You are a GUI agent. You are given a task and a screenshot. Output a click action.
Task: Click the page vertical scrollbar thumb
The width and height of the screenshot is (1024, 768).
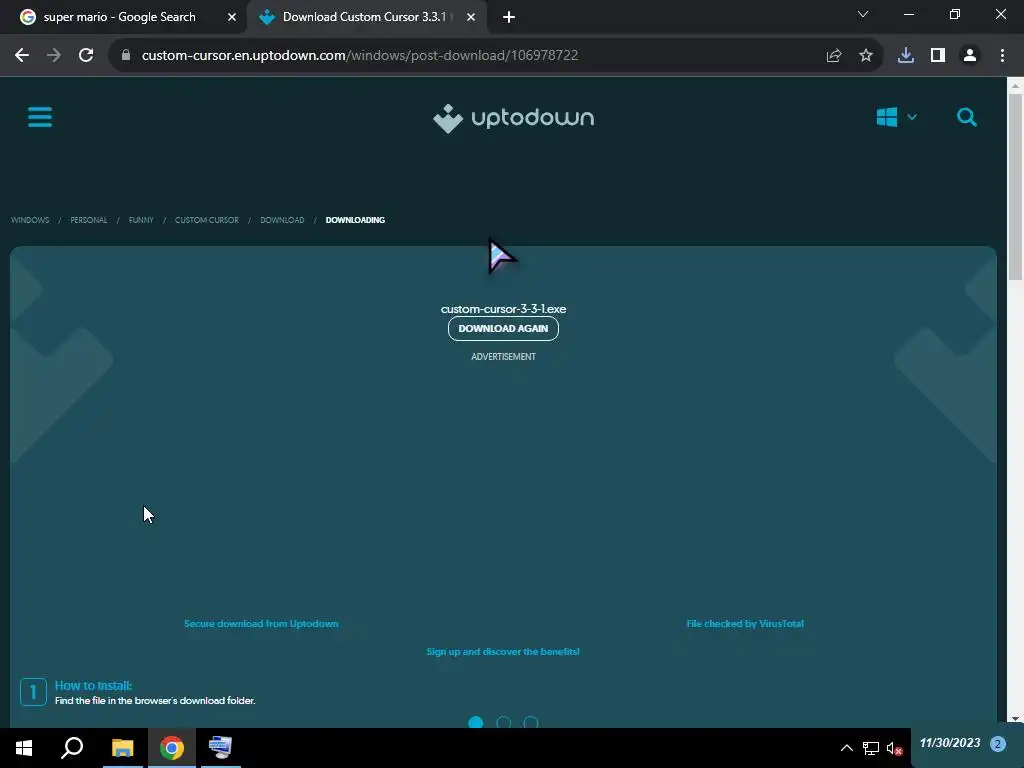tap(1015, 187)
